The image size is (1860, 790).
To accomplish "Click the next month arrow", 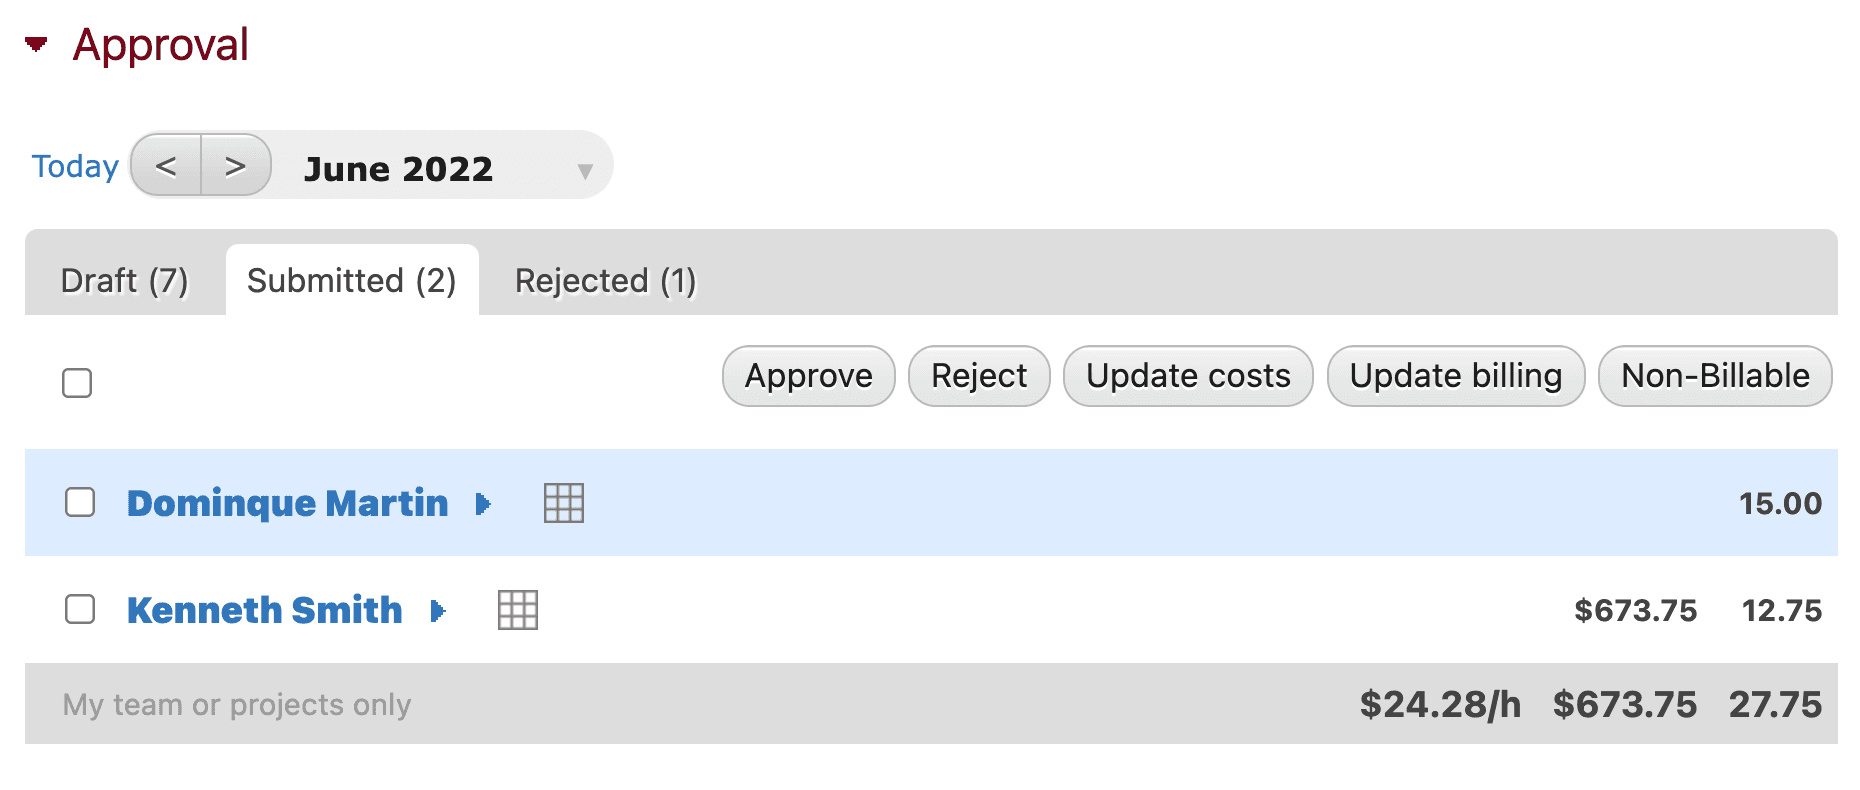I will pyautogui.click(x=236, y=165).
